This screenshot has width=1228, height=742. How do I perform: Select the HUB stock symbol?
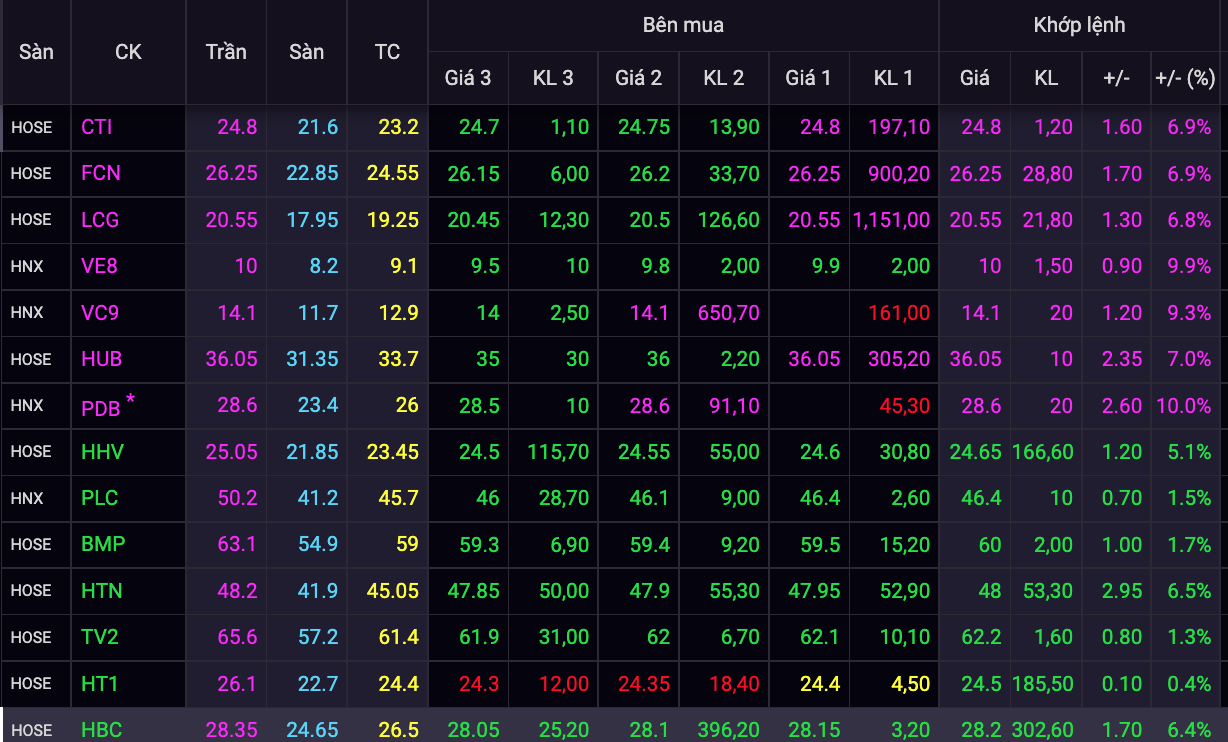101,359
